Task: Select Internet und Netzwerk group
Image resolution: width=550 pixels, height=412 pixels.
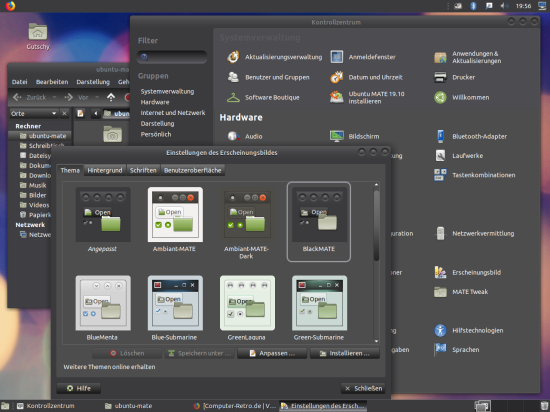Action: coord(173,113)
